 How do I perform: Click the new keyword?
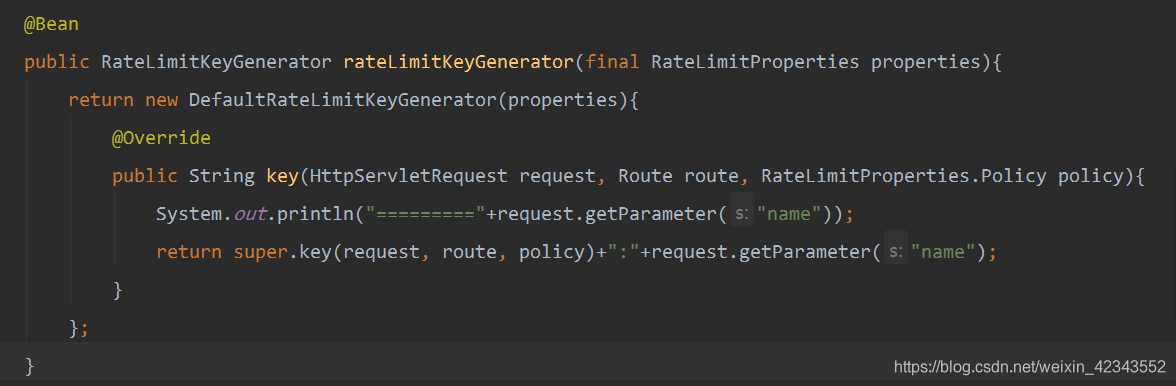[161, 100]
